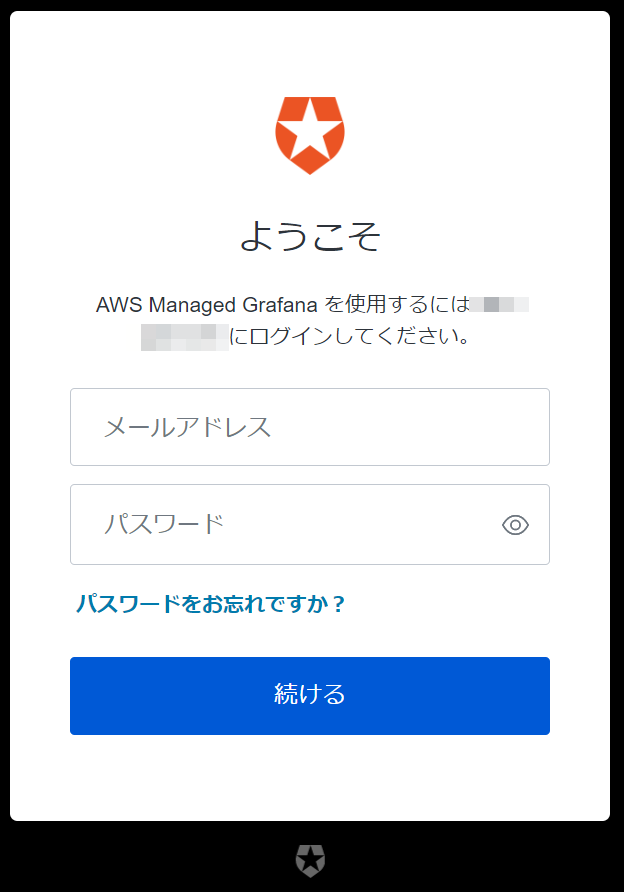Focus the メールアドレス input field
Image resolution: width=624 pixels, height=892 pixels.
pyautogui.click(x=310, y=427)
